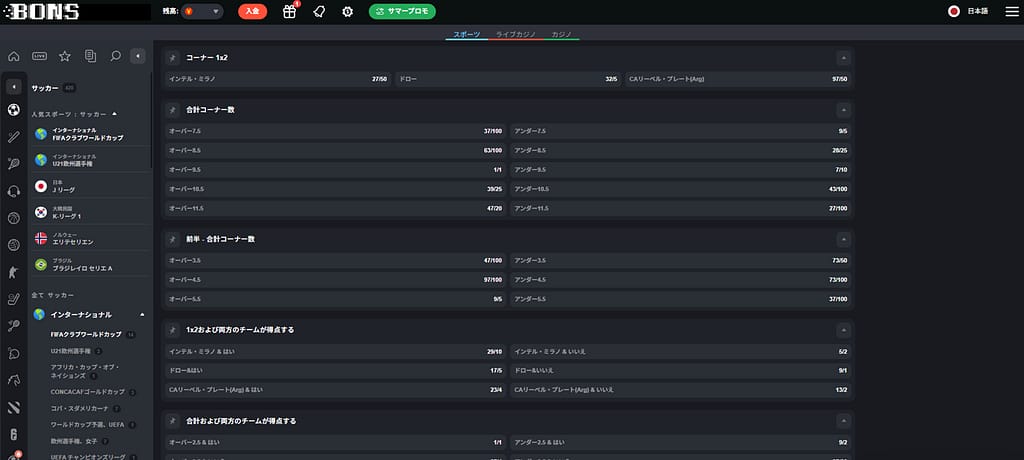Open the gift box bonuses icon

[289, 11]
